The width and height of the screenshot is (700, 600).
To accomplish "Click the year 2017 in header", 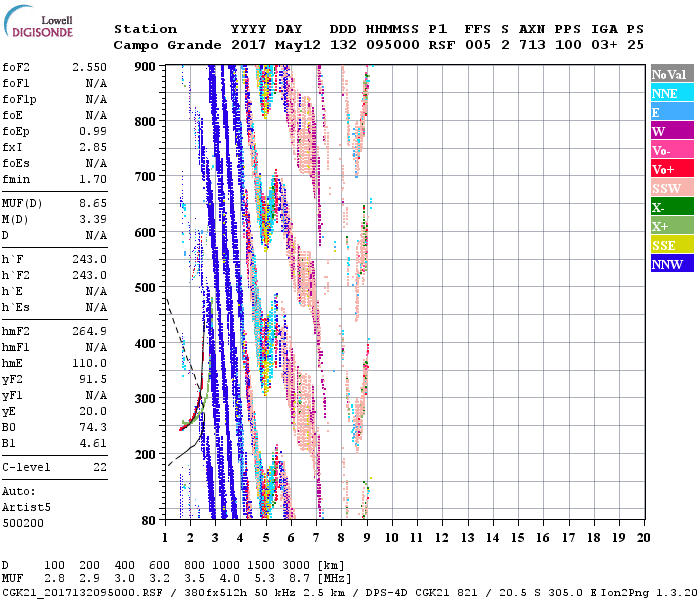I will click(x=248, y=45).
